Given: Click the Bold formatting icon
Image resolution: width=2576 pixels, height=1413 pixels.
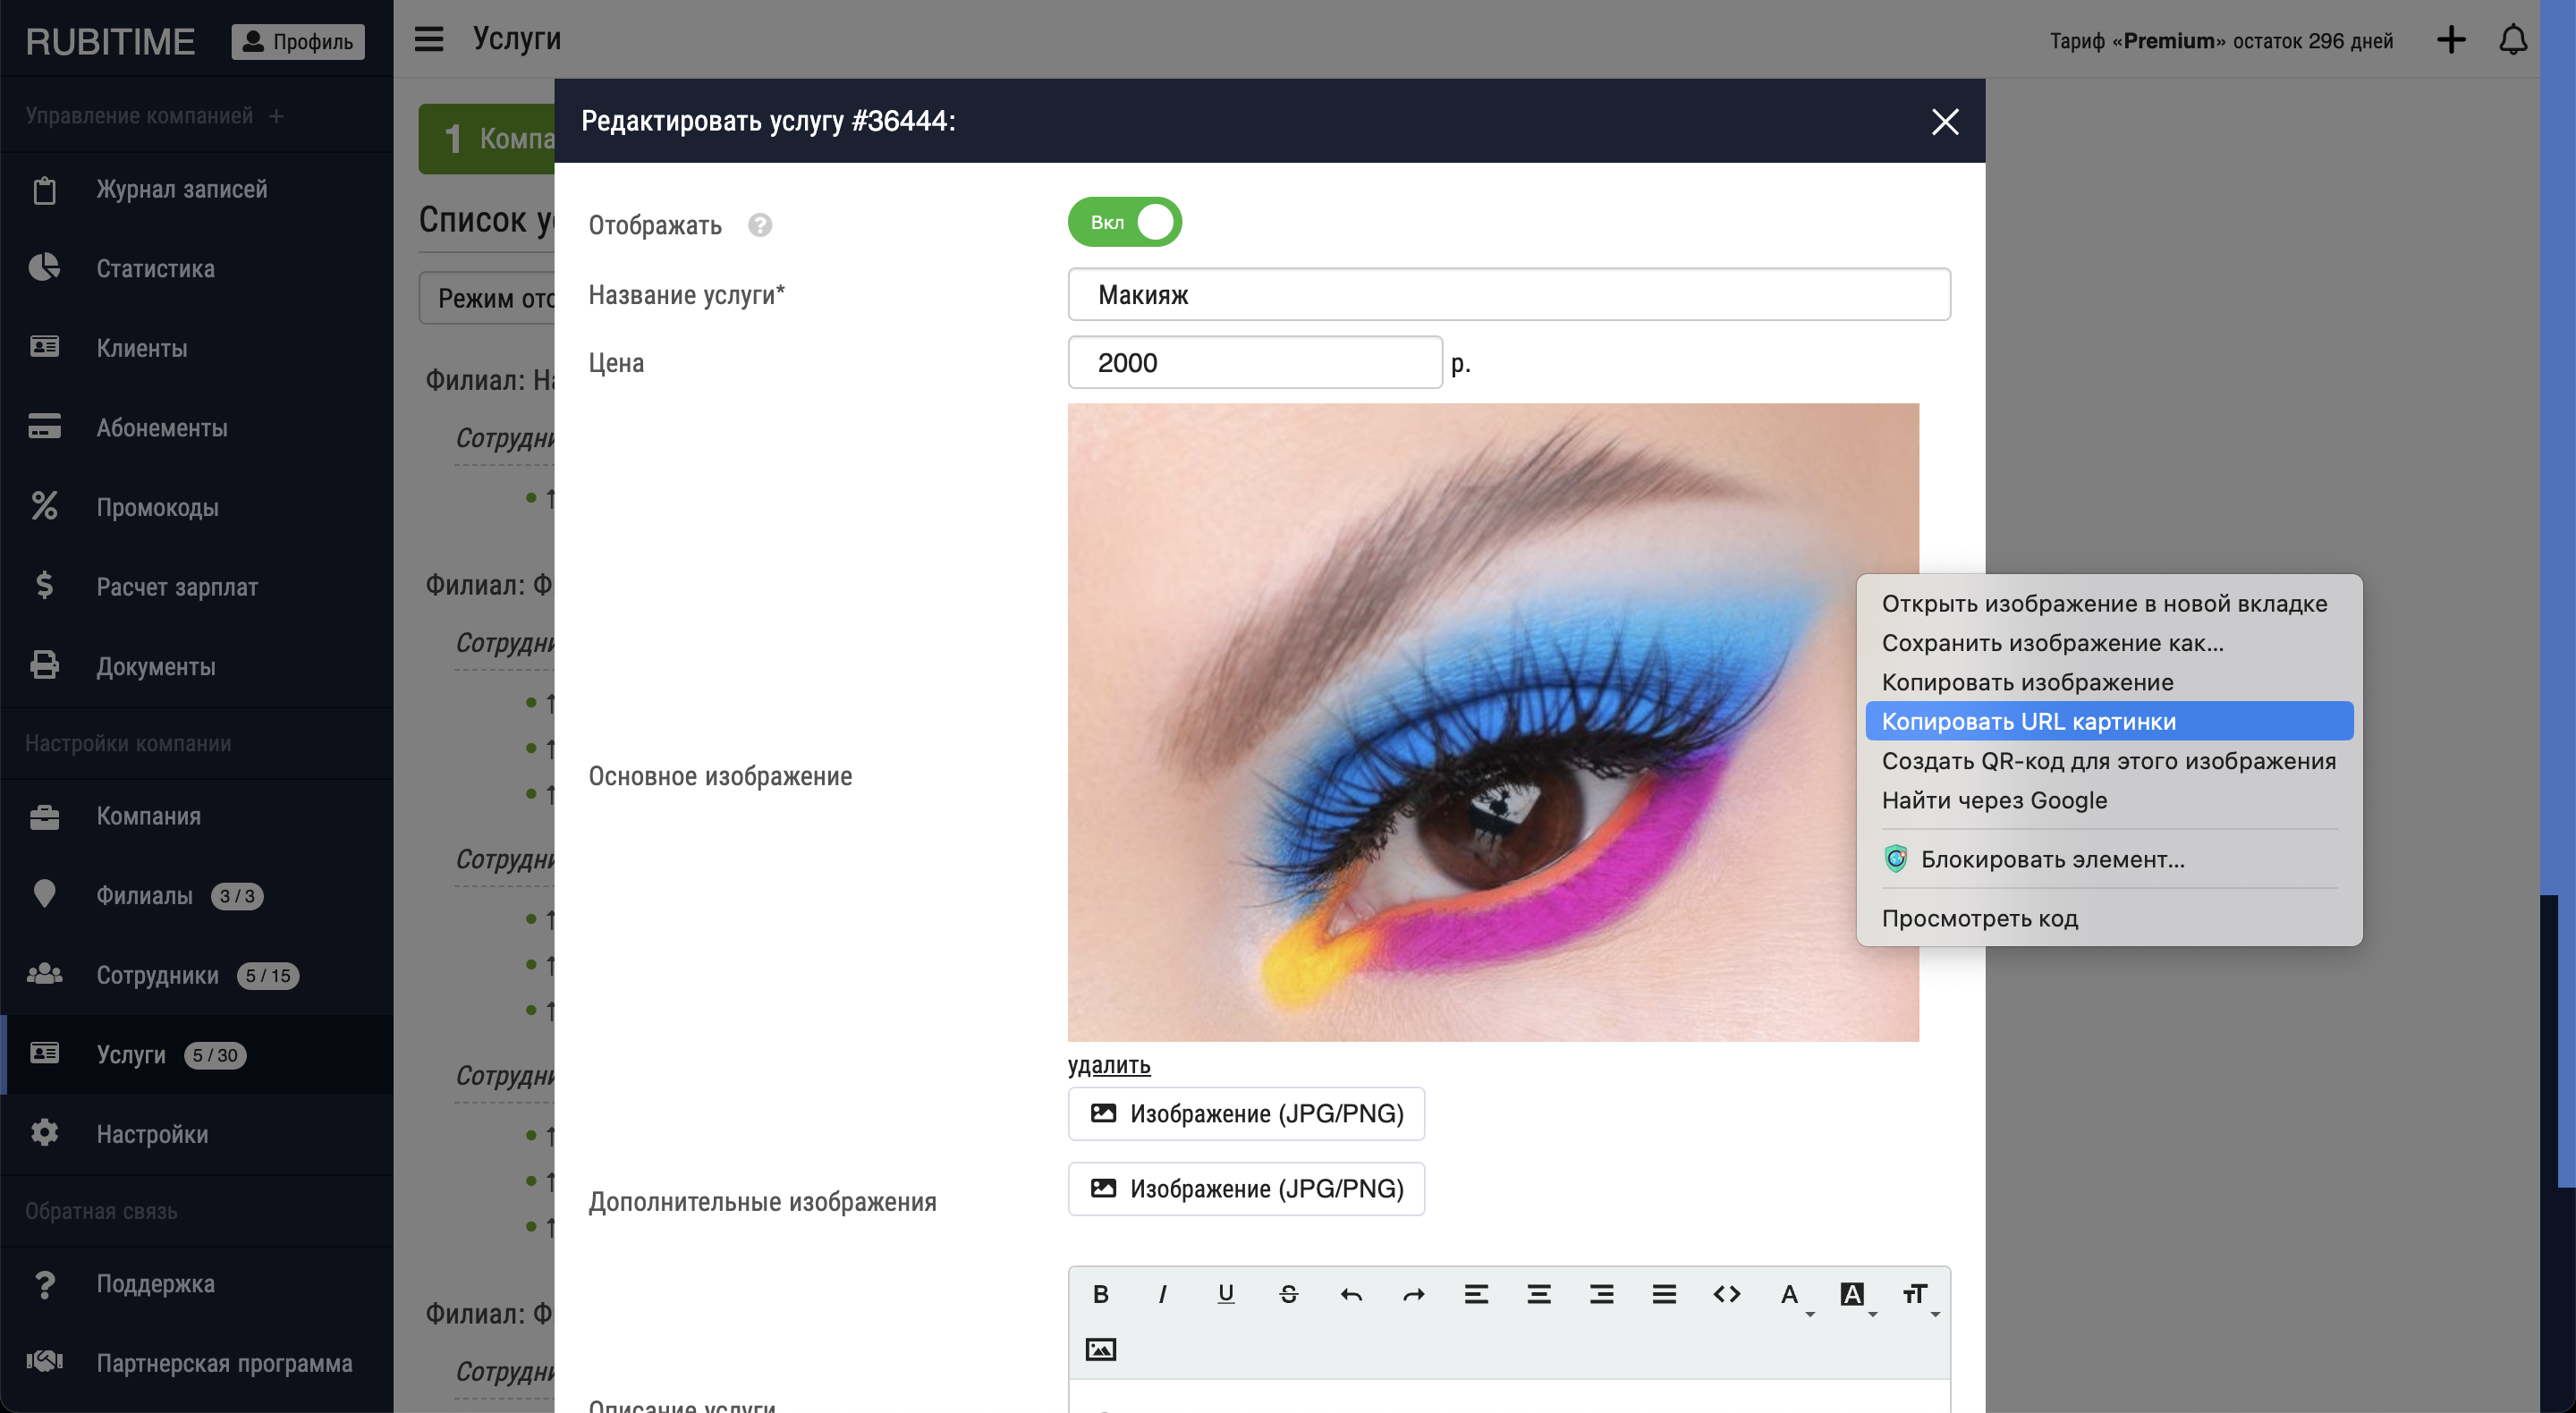Looking at the screenshot, I should [x=1100, y=1294].
